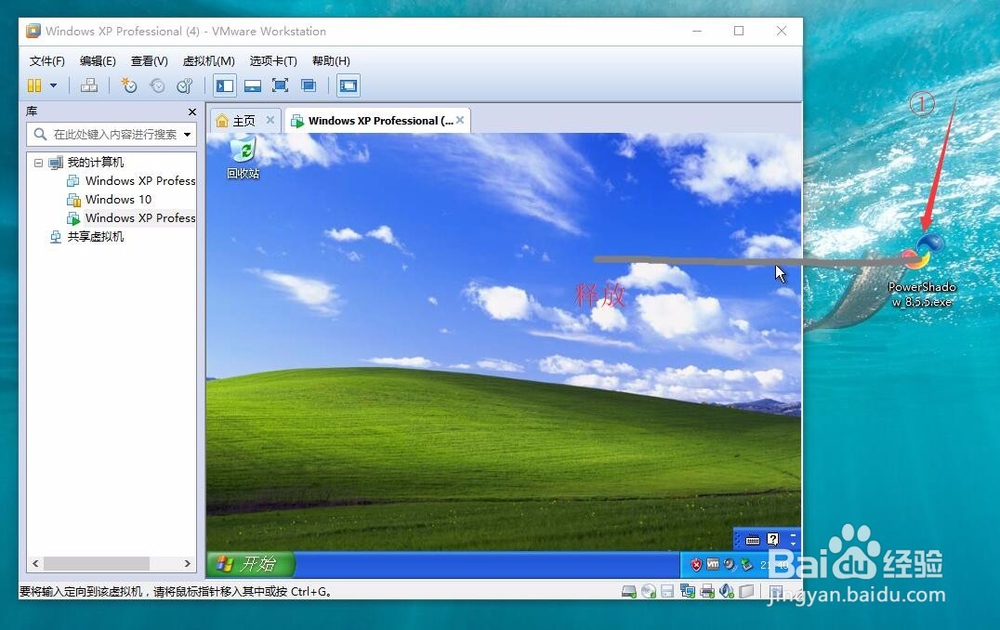This screenshot has width=1000, height=630.
Task: Click the network adapter status icon
Action: pos(688,592)
